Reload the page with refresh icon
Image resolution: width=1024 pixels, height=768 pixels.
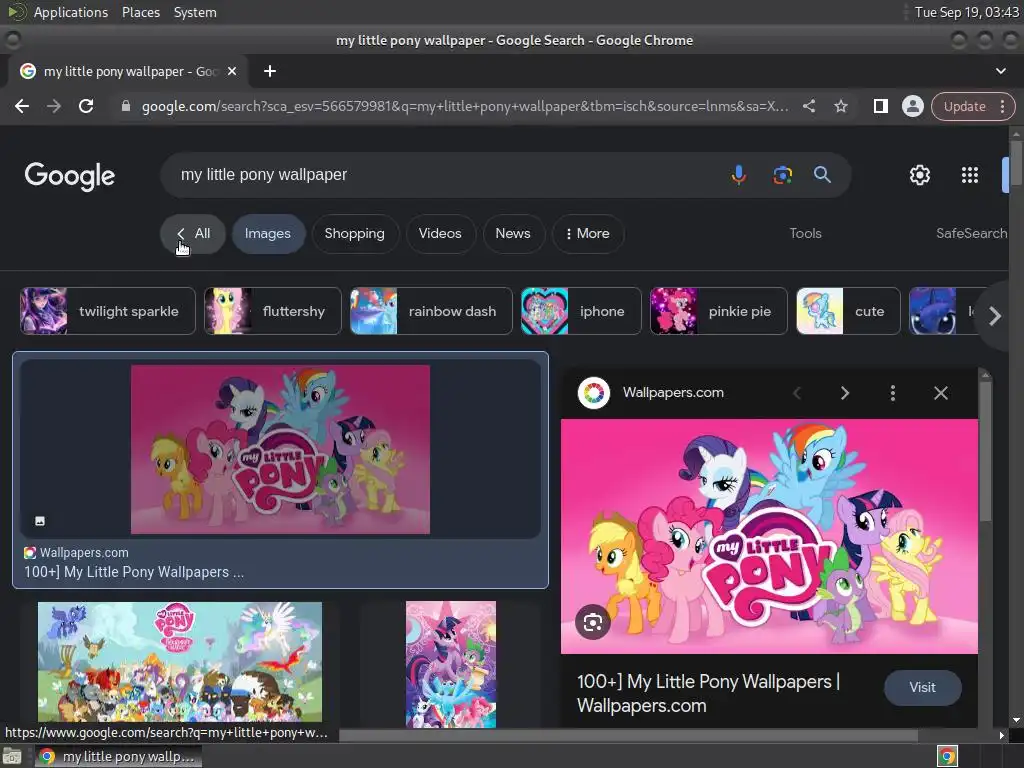pyautogui.click(x=86, y=106)
